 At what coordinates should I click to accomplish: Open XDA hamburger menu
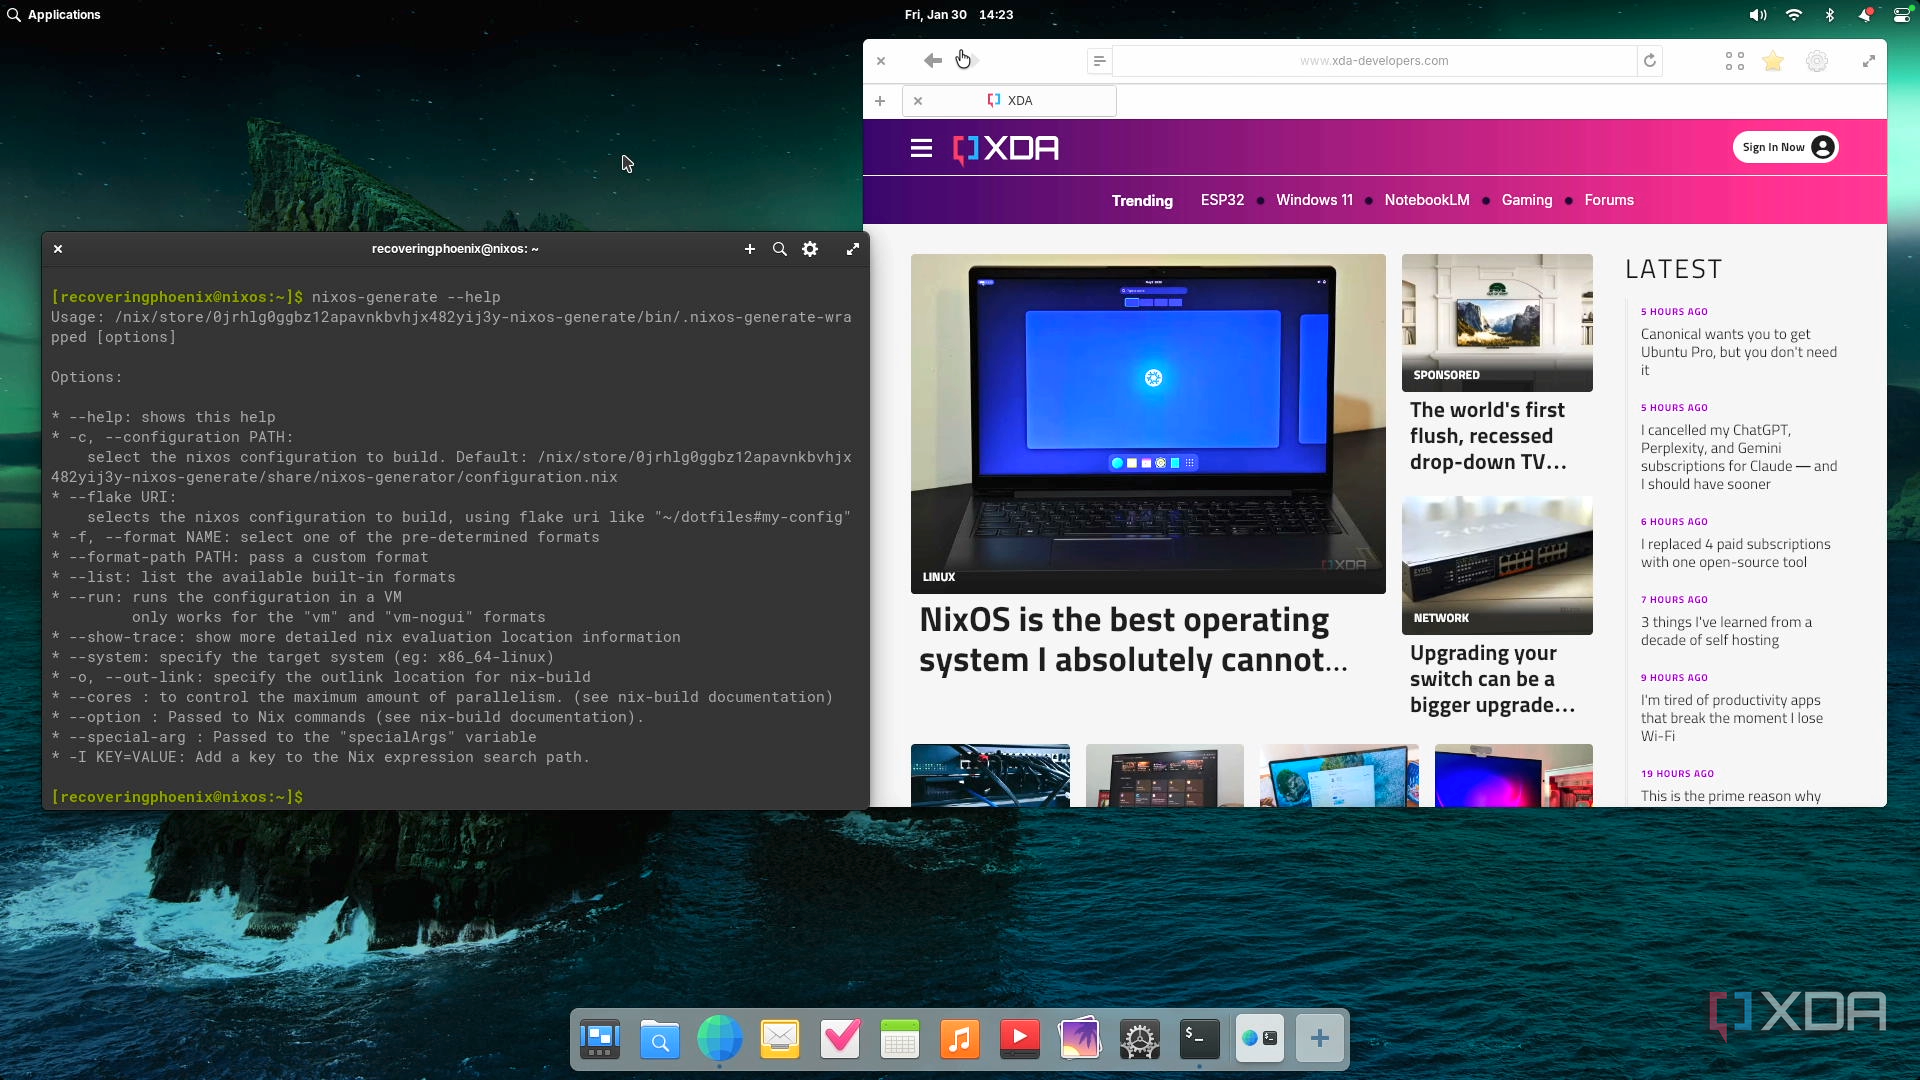coord(921,148)
